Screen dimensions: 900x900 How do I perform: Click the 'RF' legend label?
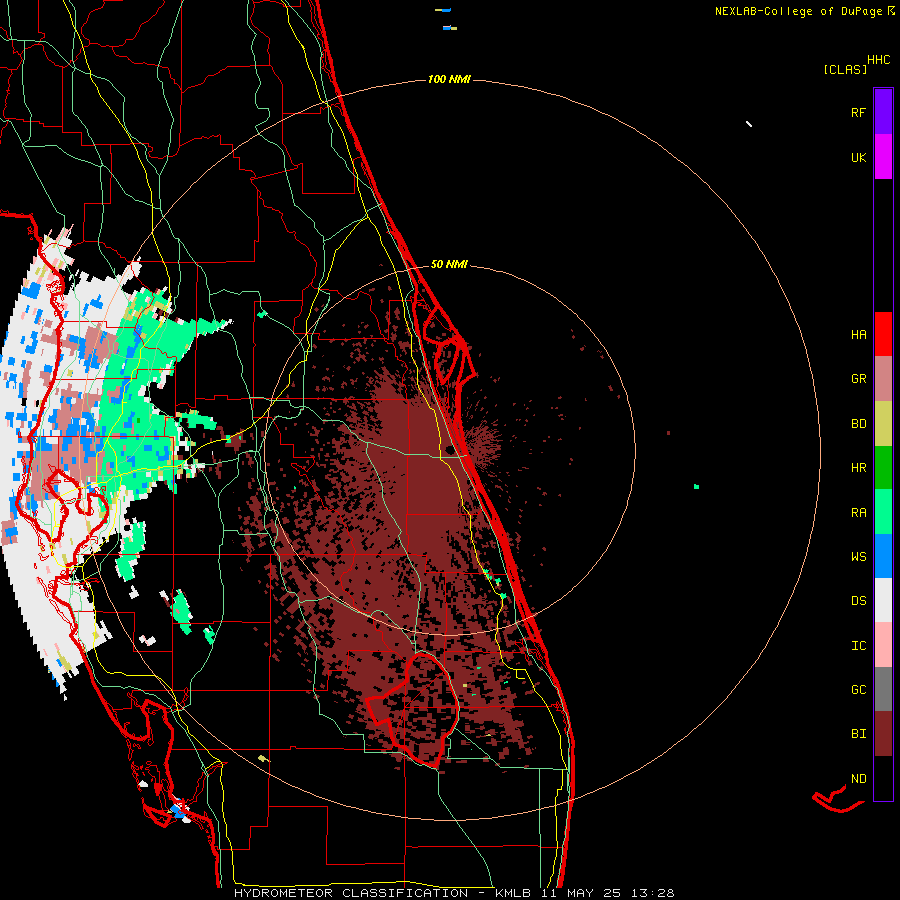858,113
